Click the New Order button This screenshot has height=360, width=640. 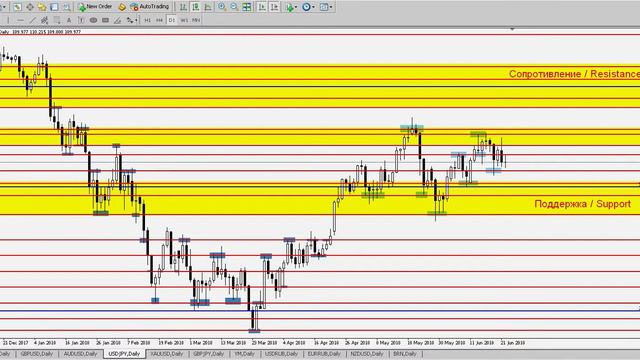click(x=95, y=7)
